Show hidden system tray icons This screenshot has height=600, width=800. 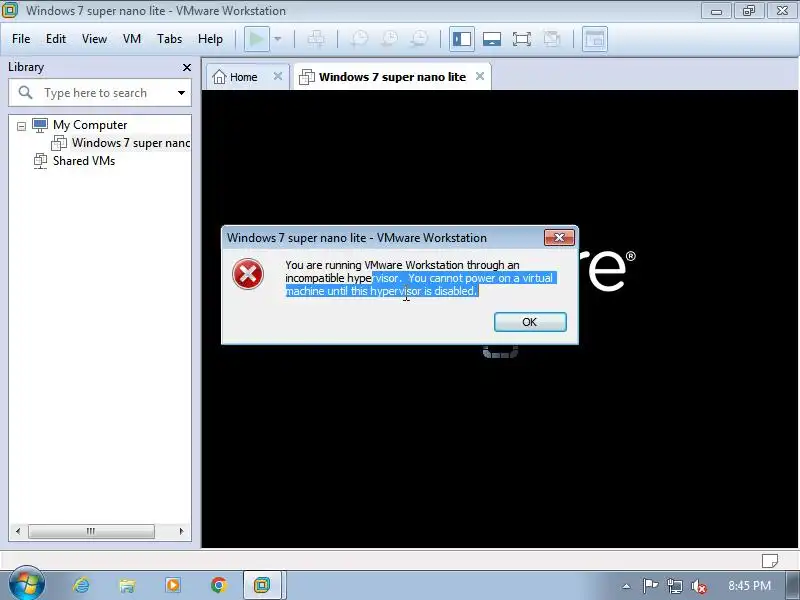click(x=626, y=586)
